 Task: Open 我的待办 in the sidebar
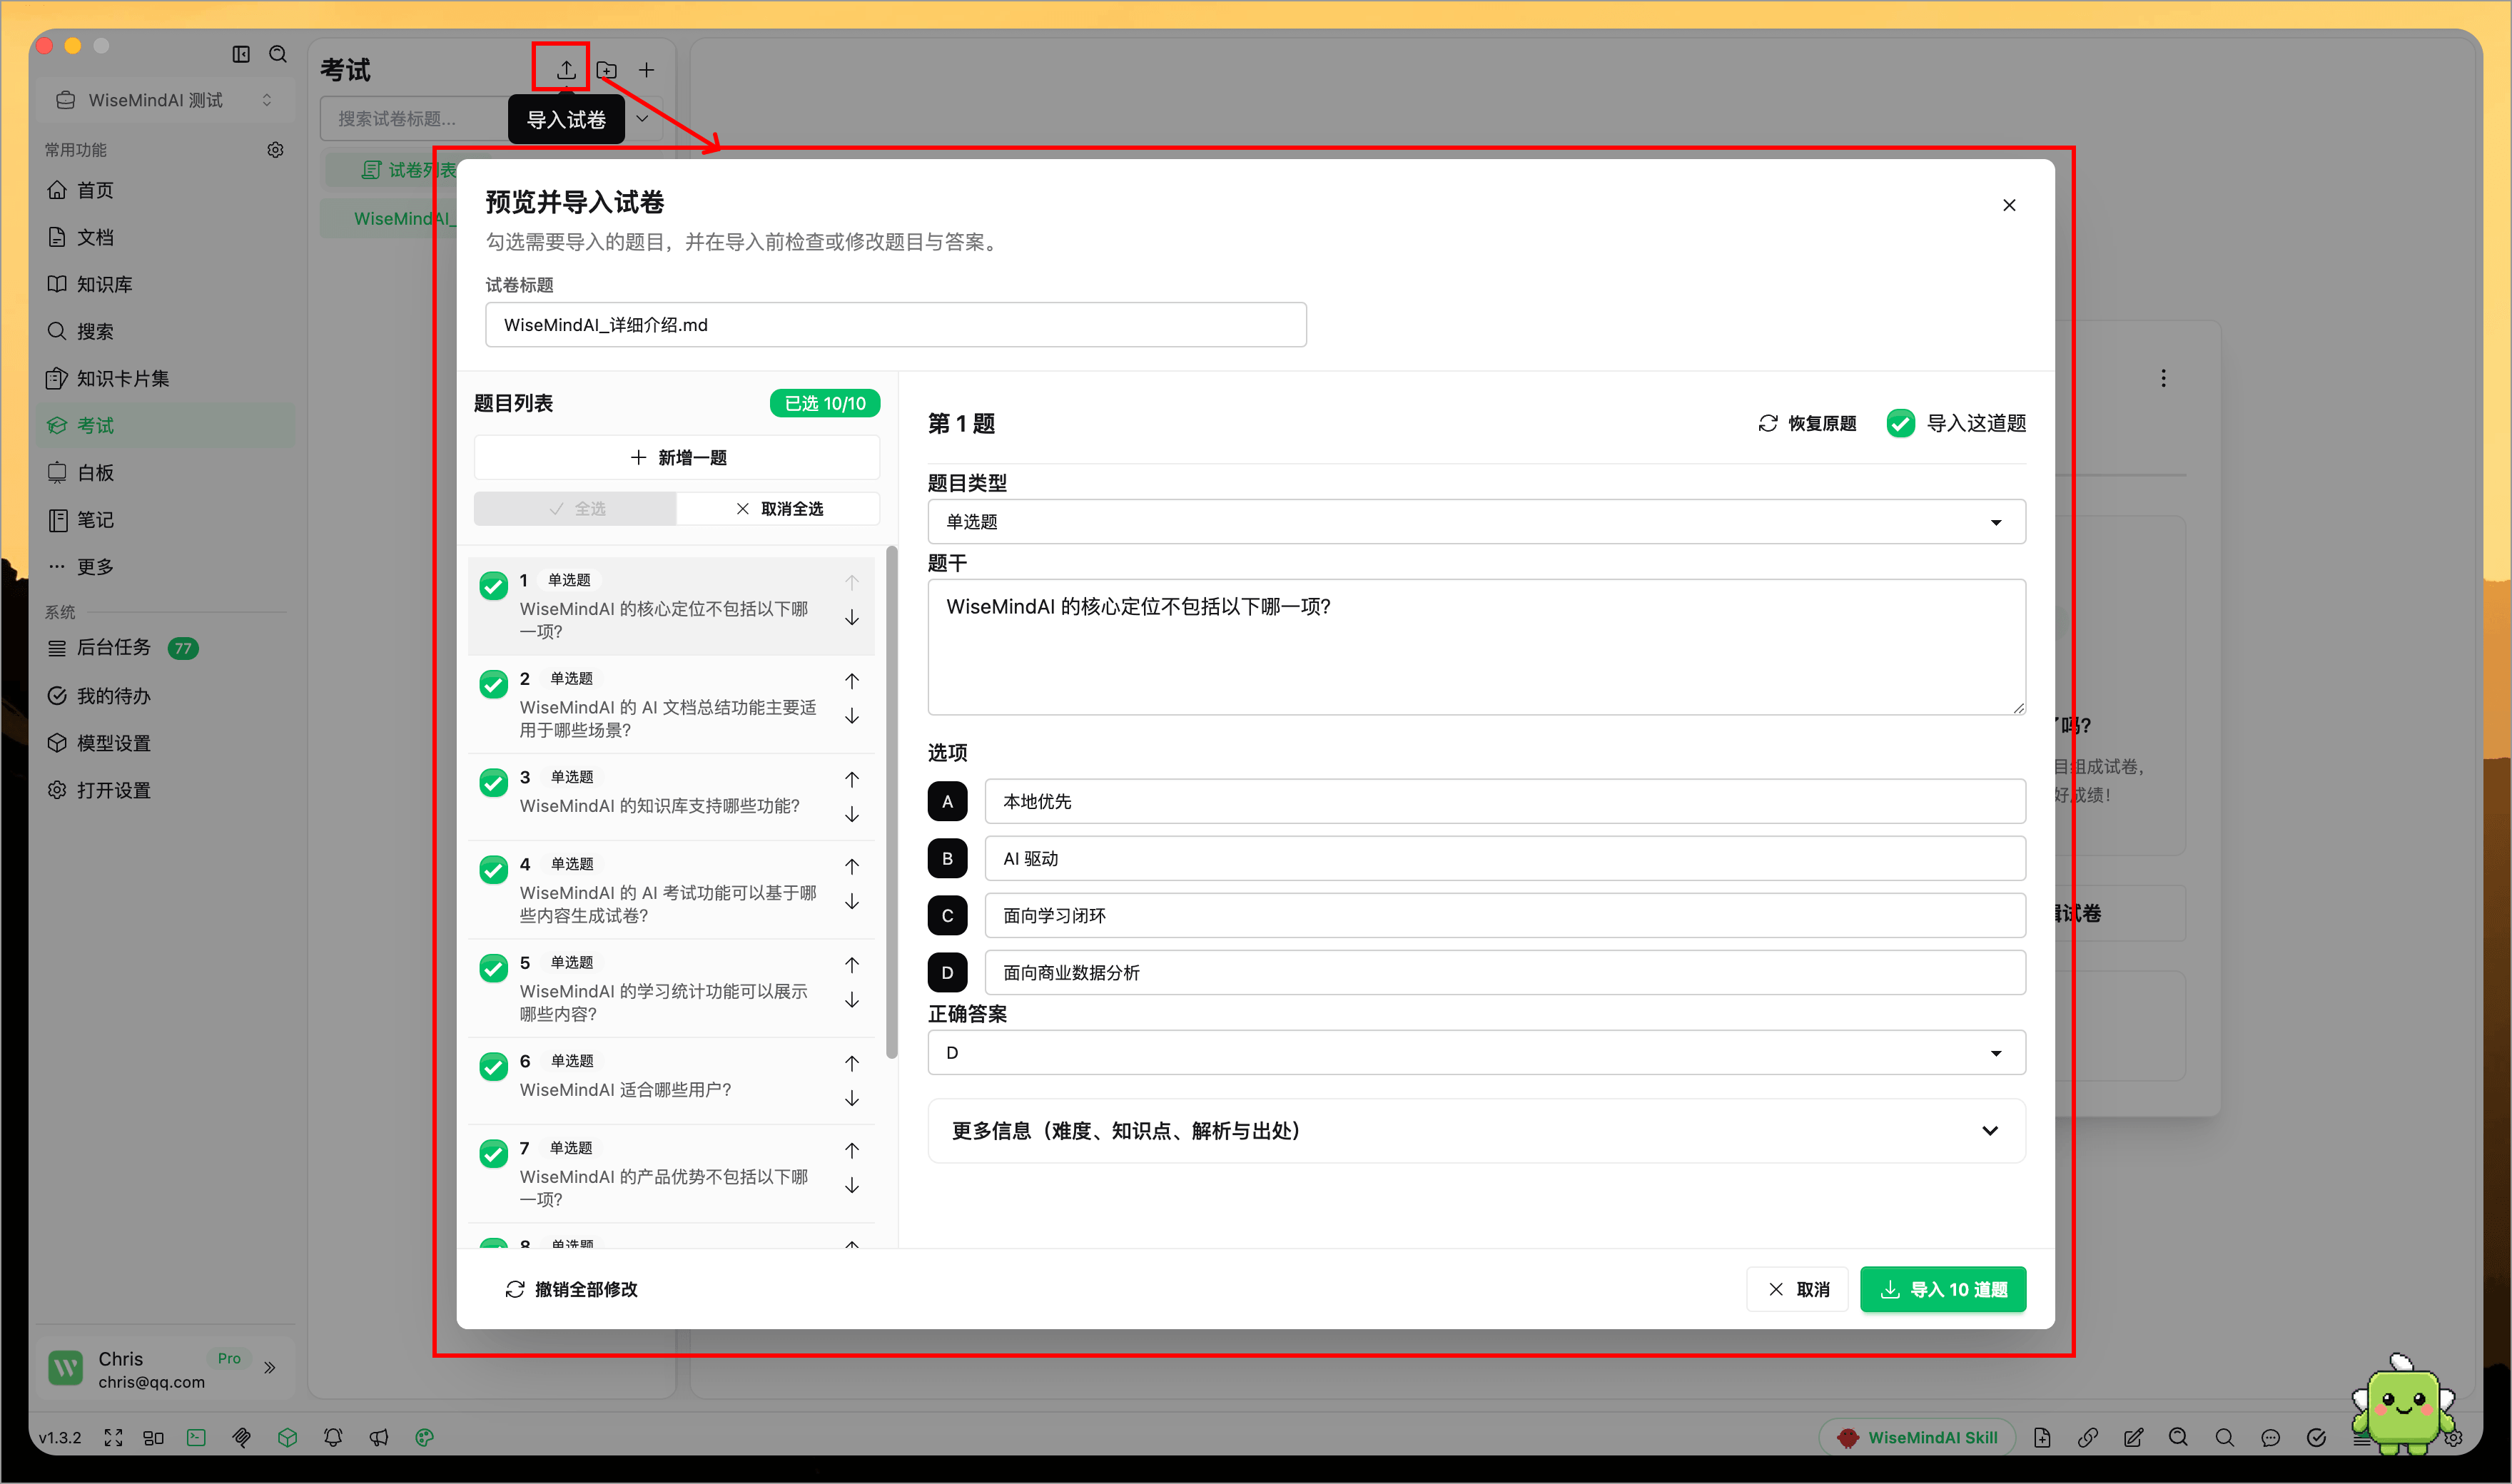pyautogui.click(x=166, y=696)
